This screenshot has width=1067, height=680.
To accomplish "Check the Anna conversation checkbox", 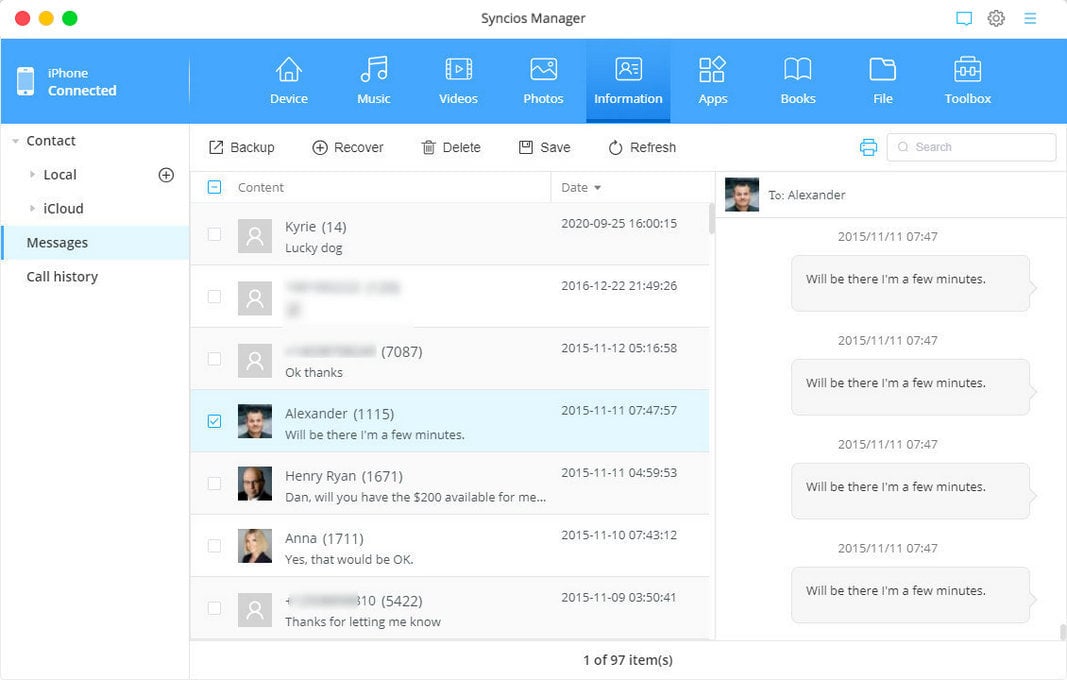I will click(x=214, y=546).
